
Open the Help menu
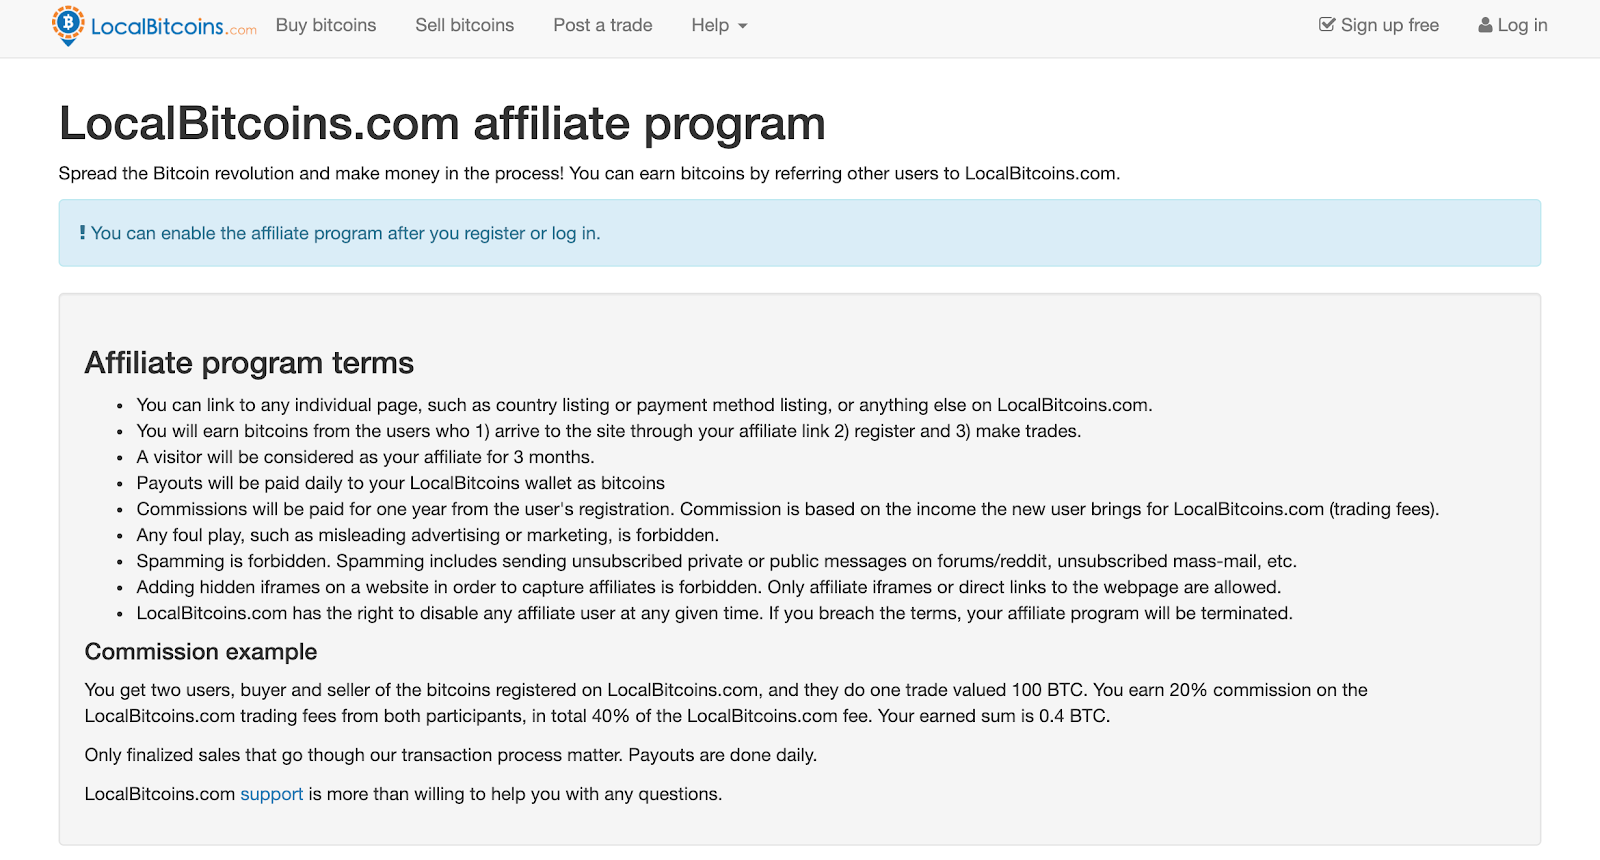coord(719,25)
